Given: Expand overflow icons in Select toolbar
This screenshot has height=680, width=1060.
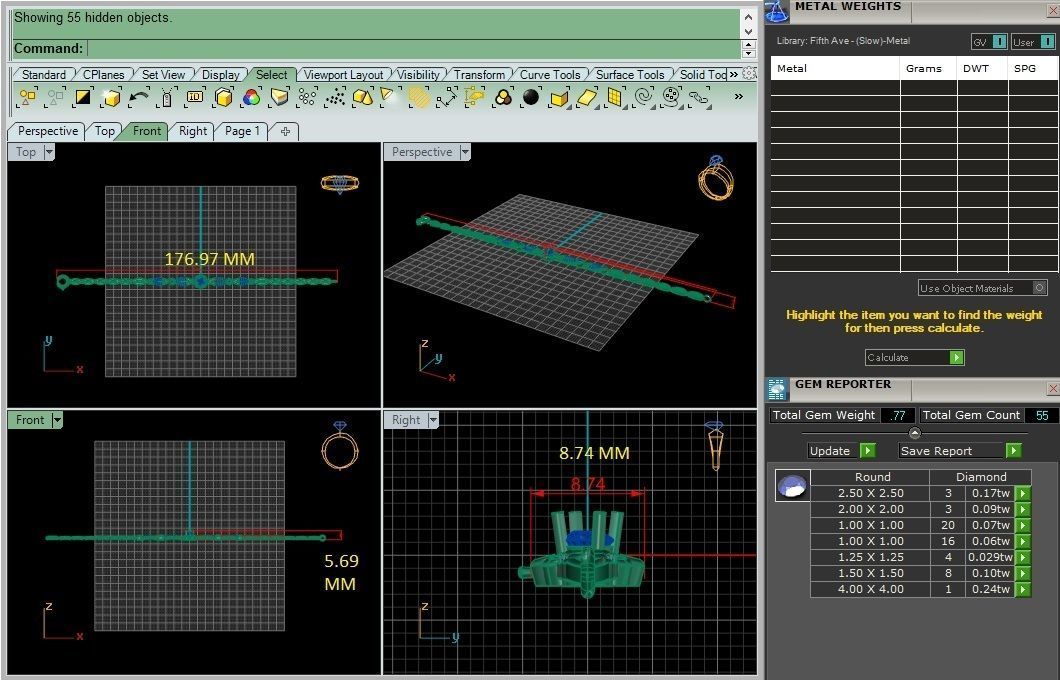Looking at the screenshot, I should point(739,97).
